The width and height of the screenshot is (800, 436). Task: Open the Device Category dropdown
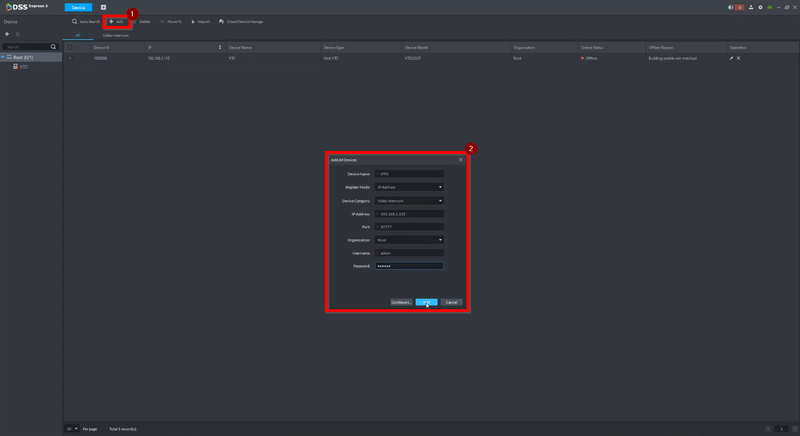click(409, 201)
